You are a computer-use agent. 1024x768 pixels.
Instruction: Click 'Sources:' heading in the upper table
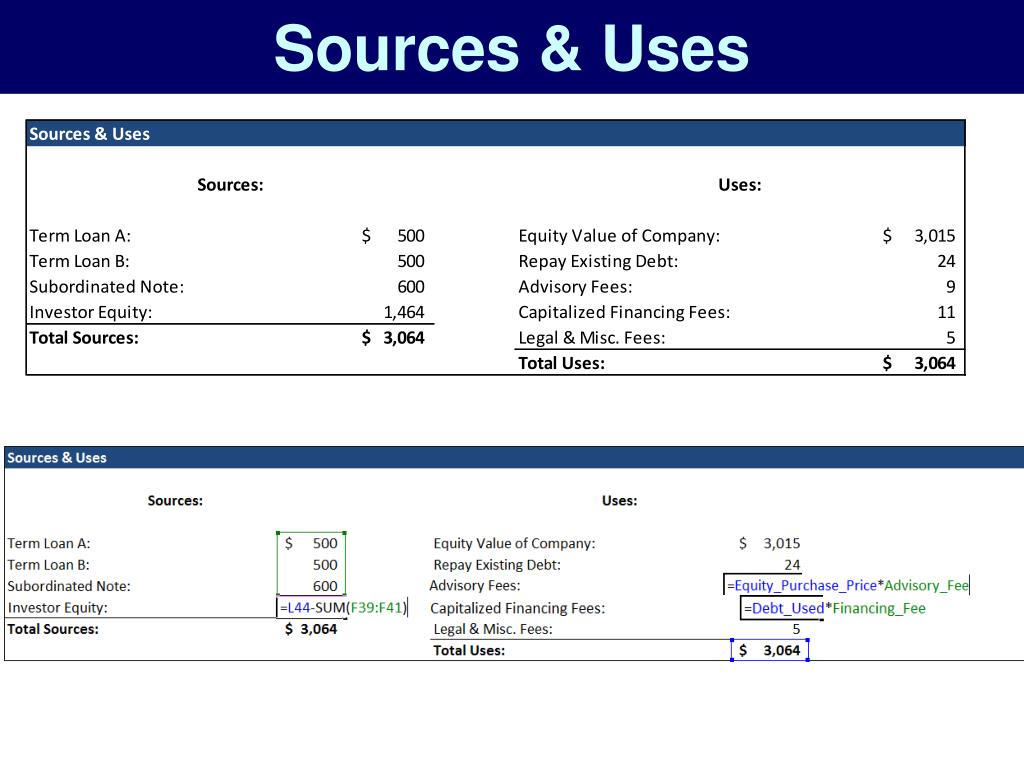coord(231,185)
